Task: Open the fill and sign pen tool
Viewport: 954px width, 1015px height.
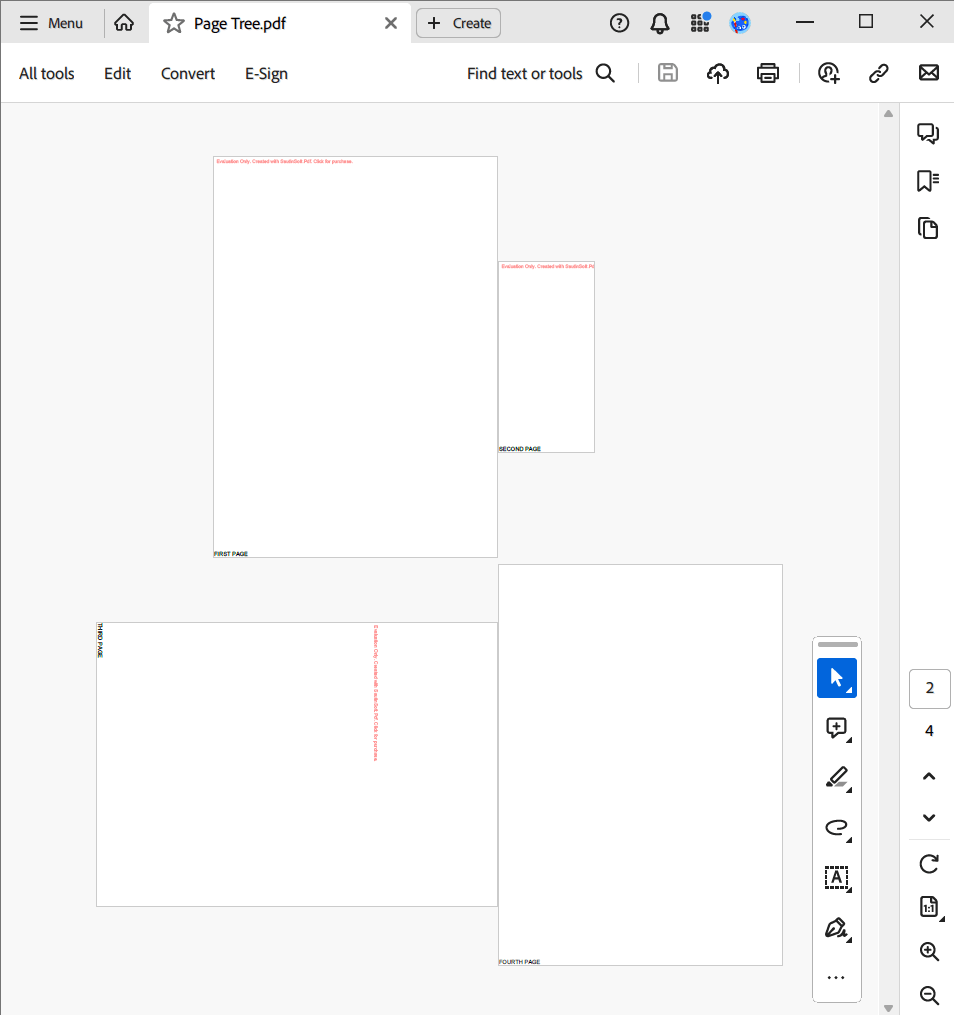Action: tap(837, 928)
